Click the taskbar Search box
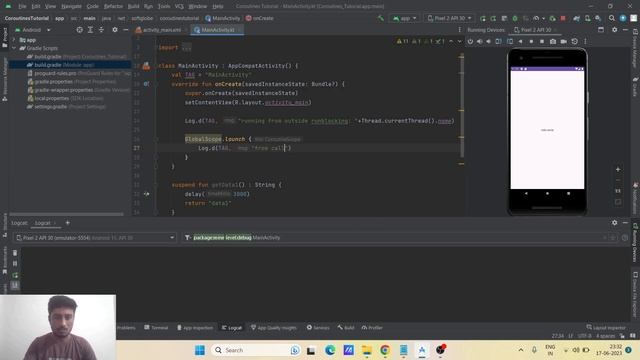 click(x=256, y=350)
